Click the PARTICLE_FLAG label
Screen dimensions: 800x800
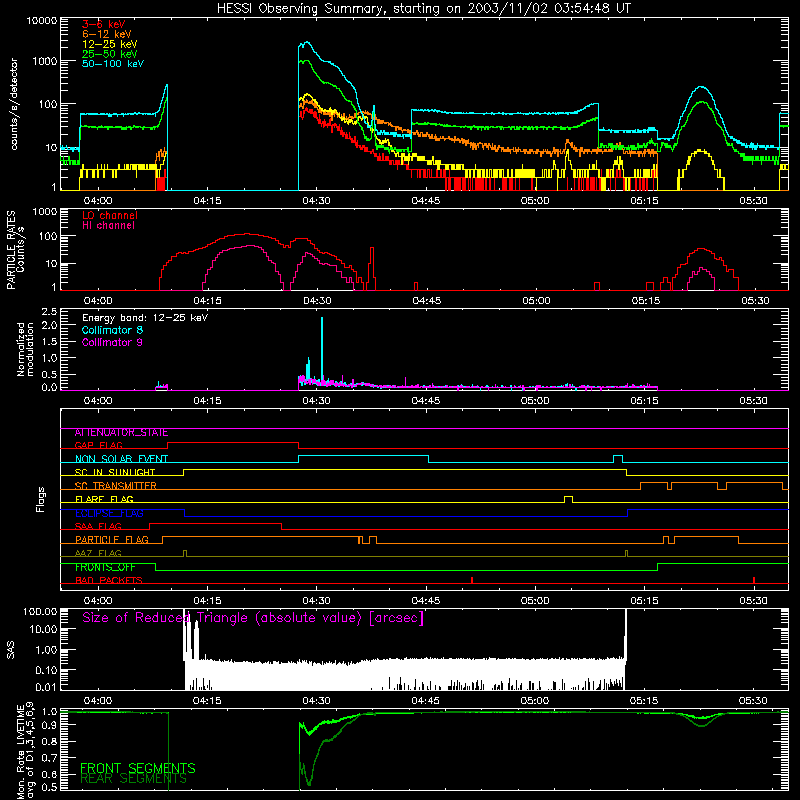(x=112, y=539)
